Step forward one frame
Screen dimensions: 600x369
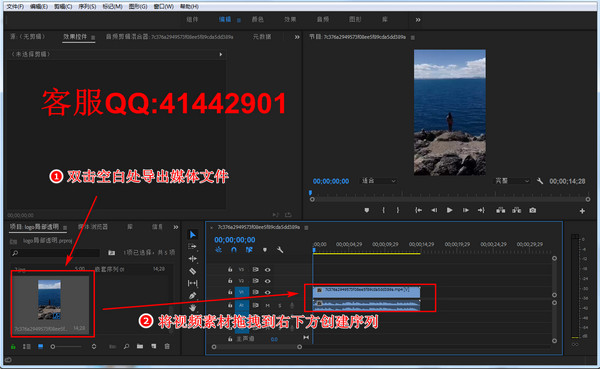tap(465, 210)
